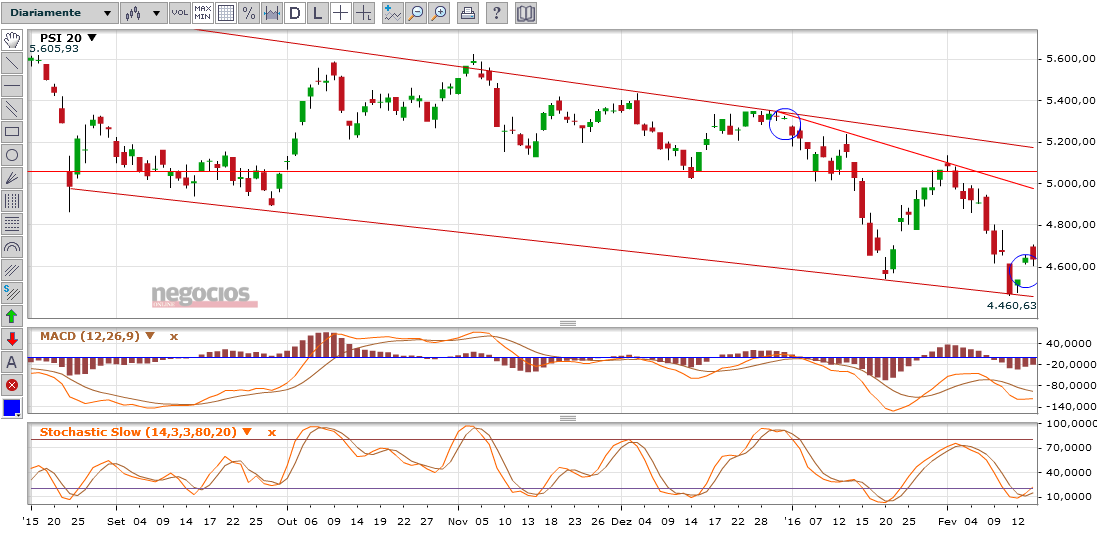Select the text annotation tool

tap(13, 362)
